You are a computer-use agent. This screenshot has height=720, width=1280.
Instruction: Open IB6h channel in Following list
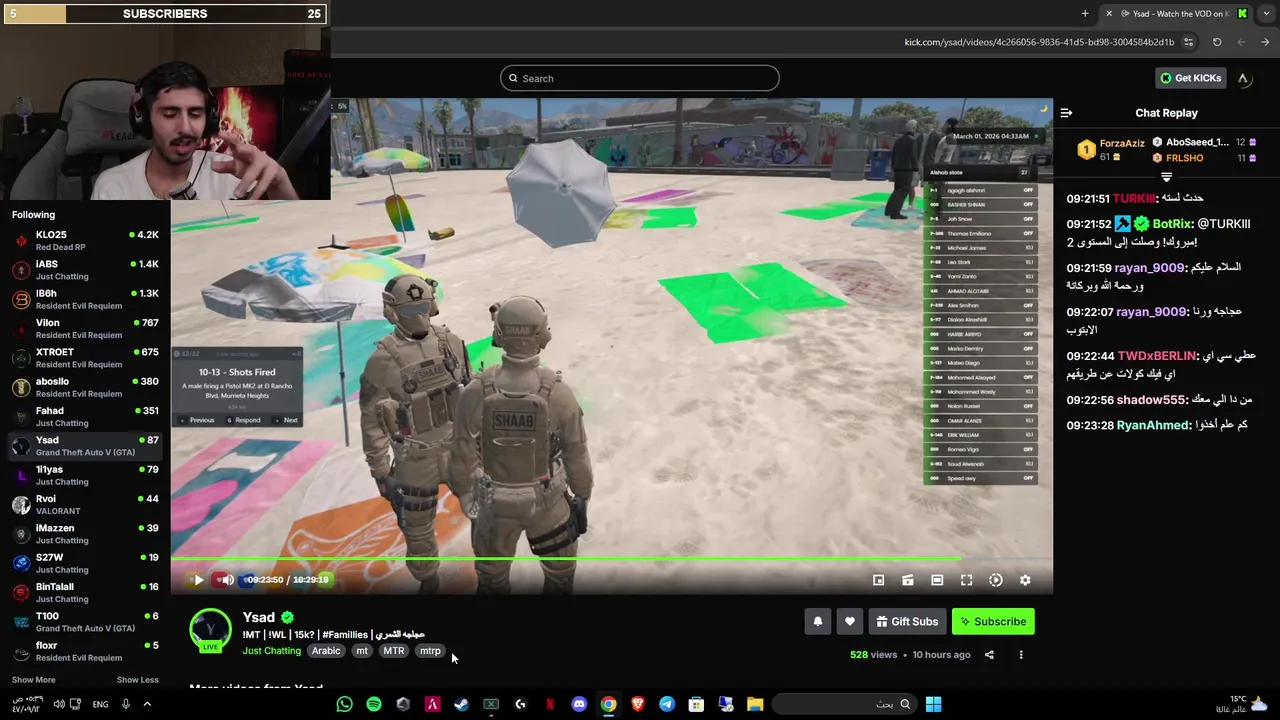85,299
